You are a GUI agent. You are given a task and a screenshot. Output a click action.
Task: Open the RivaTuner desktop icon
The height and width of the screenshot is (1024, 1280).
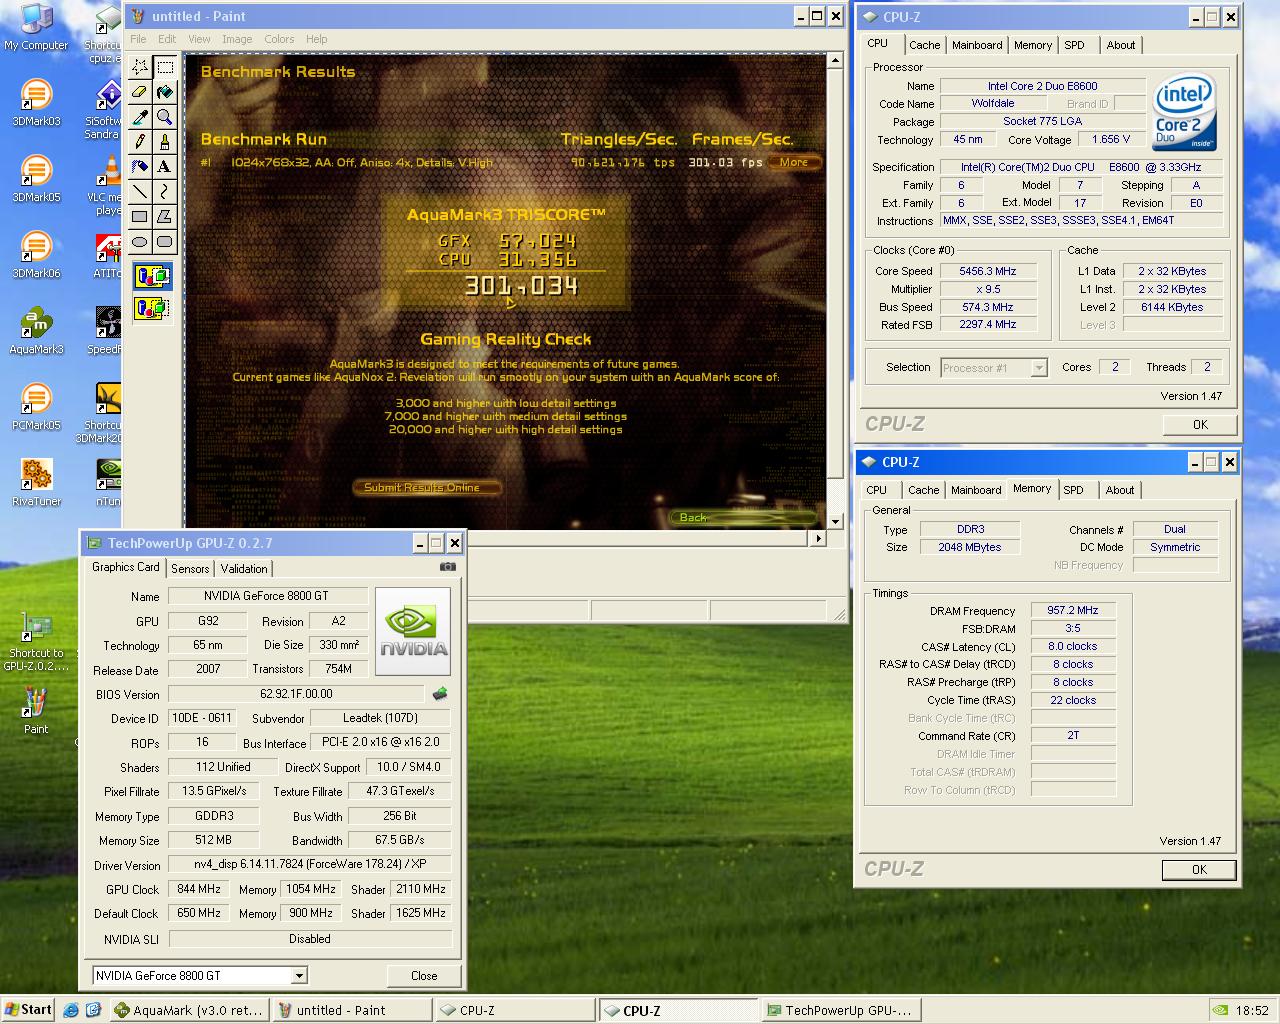click(36, 483)
